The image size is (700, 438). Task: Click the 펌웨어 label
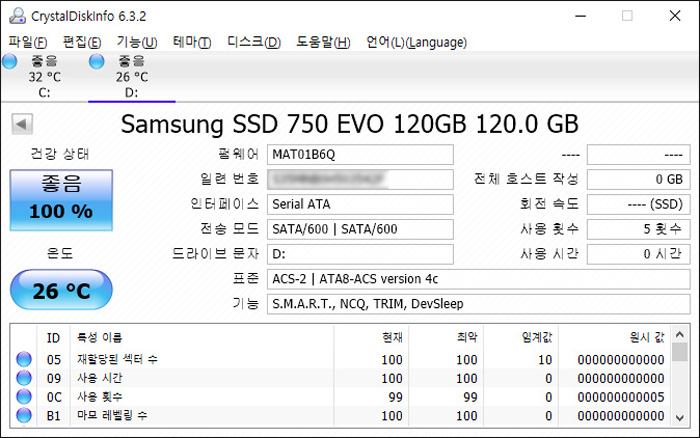point(238,154)
